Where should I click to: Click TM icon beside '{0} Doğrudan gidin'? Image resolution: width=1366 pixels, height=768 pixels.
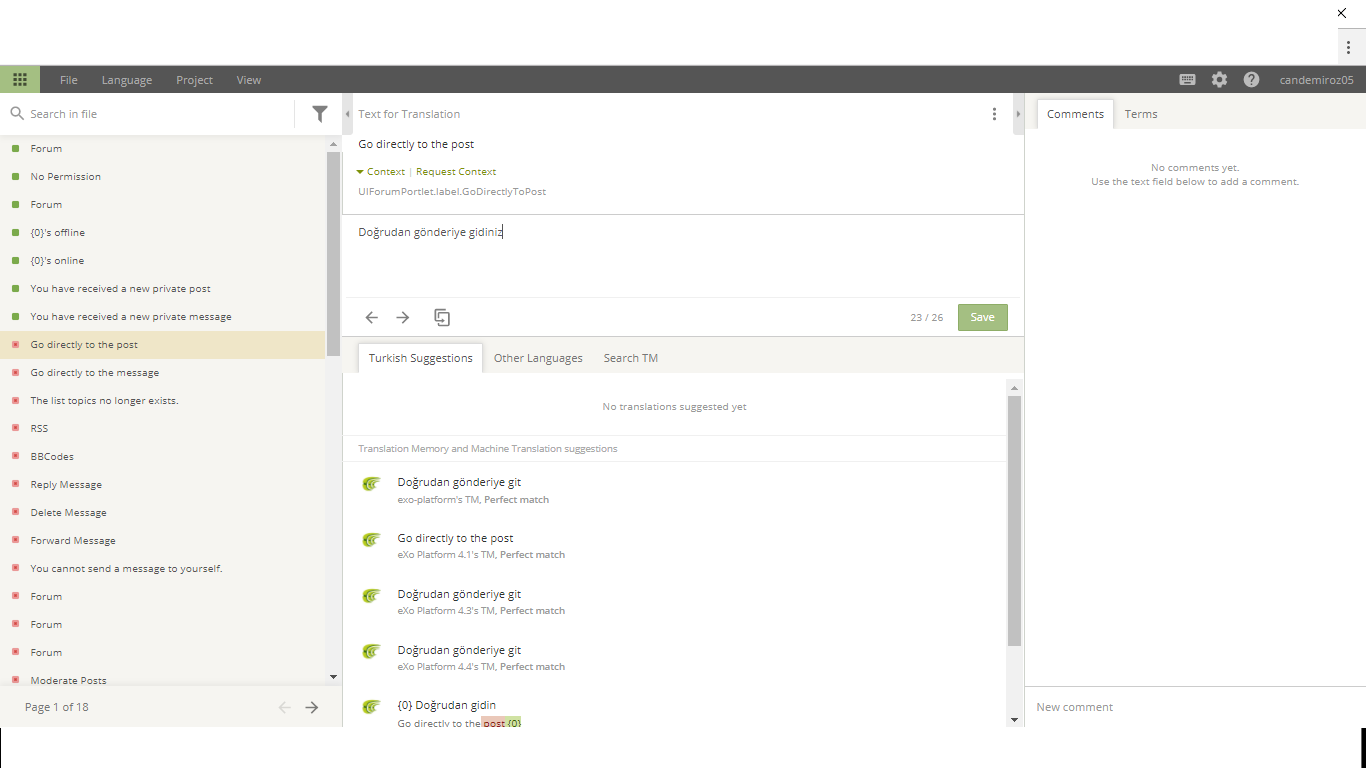pos(371,707)
